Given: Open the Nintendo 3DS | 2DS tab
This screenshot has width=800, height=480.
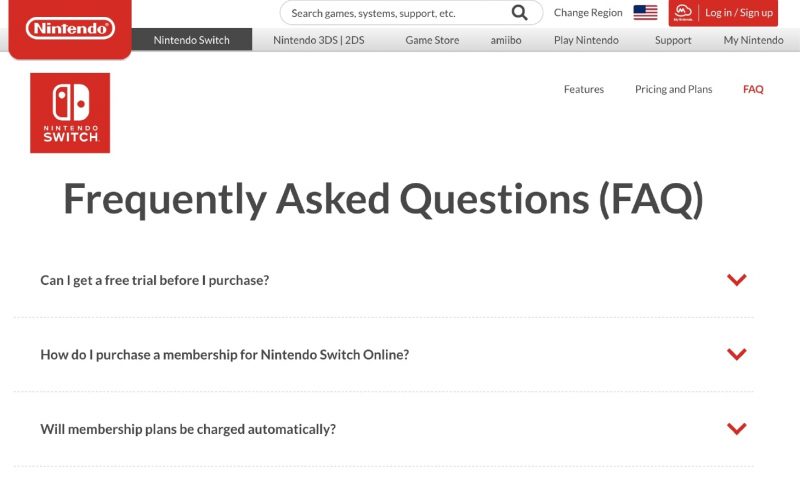Looking at the screenshot, I should pyautogui.click(x=318, y=40).
